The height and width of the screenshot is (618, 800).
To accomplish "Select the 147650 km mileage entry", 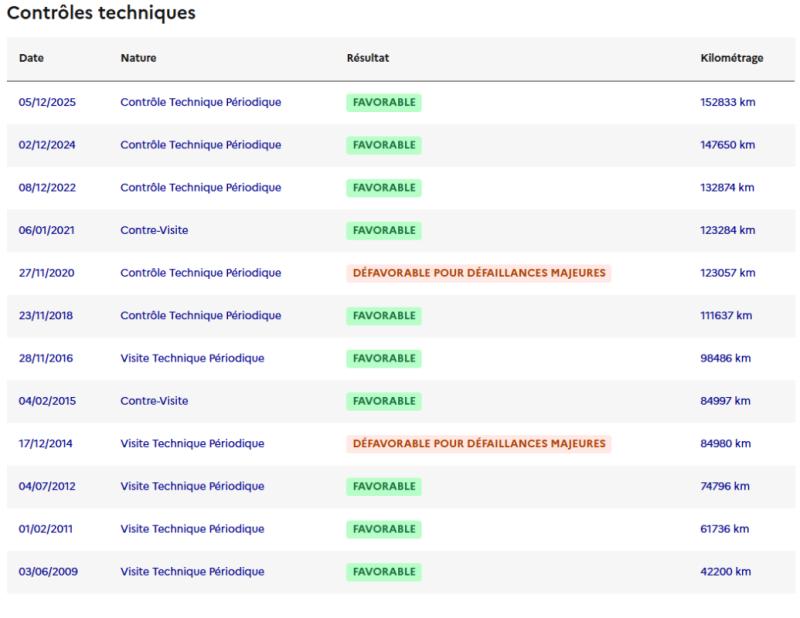I will tap(728, 145).
